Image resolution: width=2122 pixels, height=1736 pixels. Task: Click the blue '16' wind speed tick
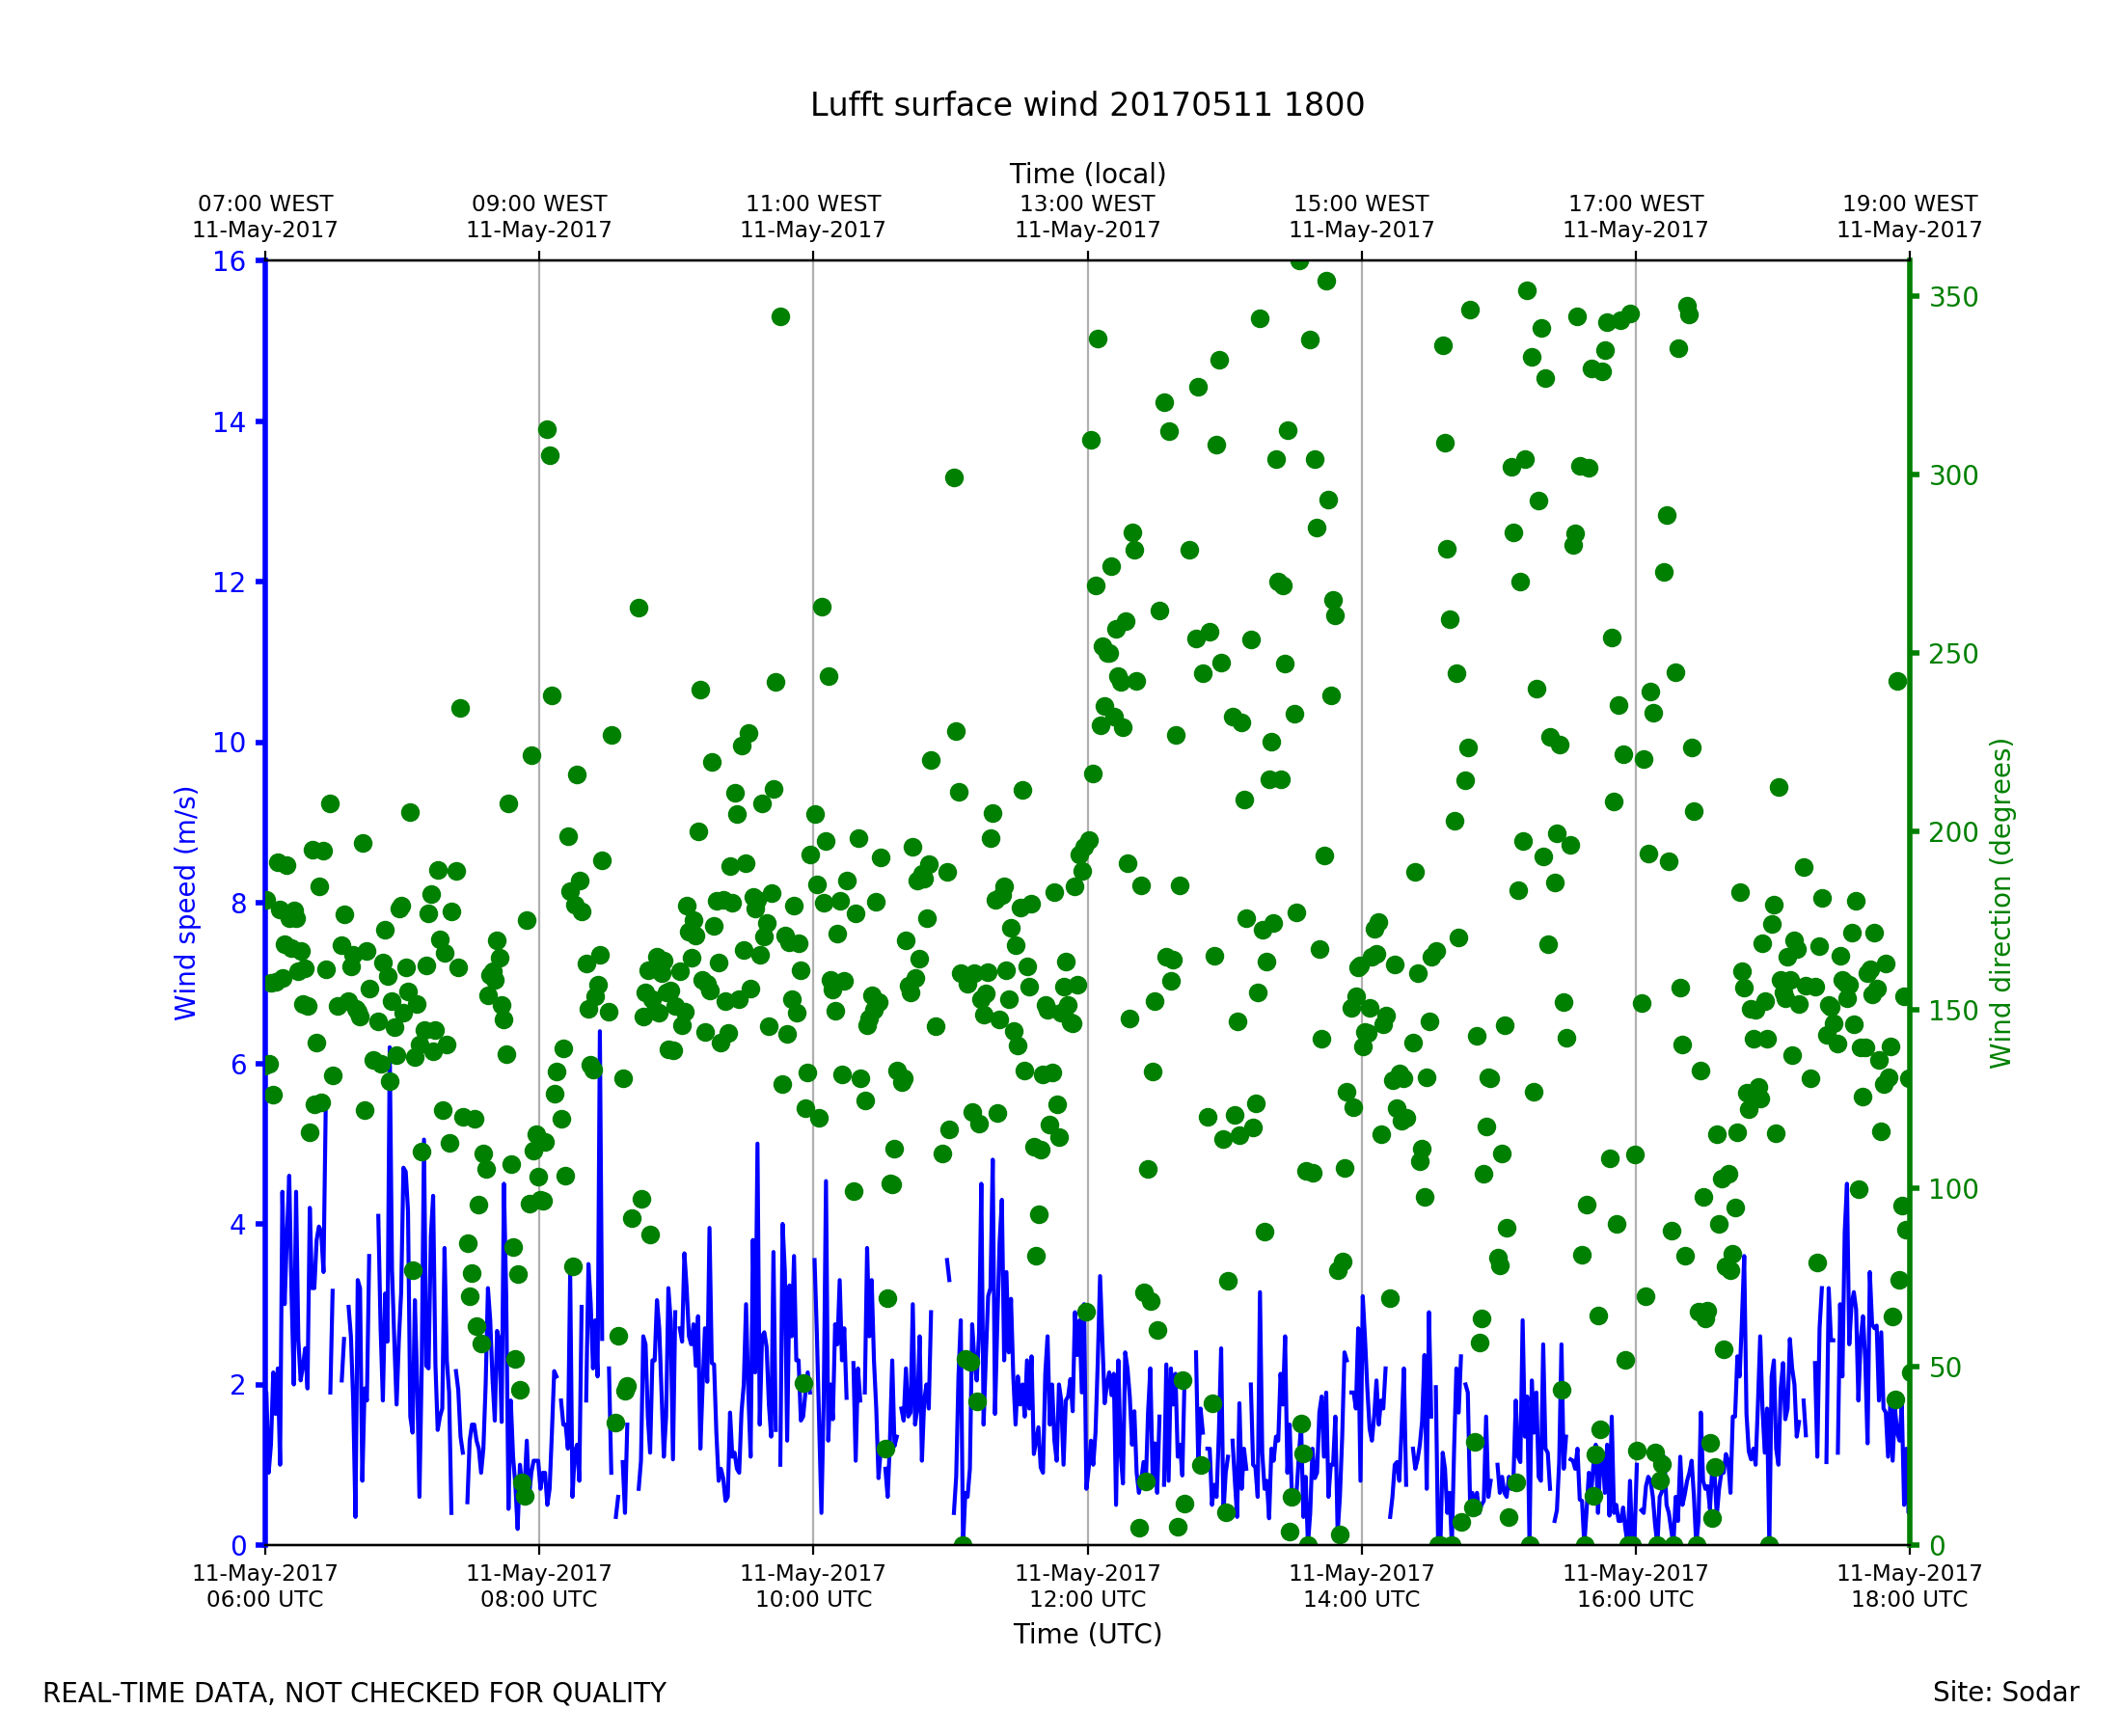tap(228, 262)
